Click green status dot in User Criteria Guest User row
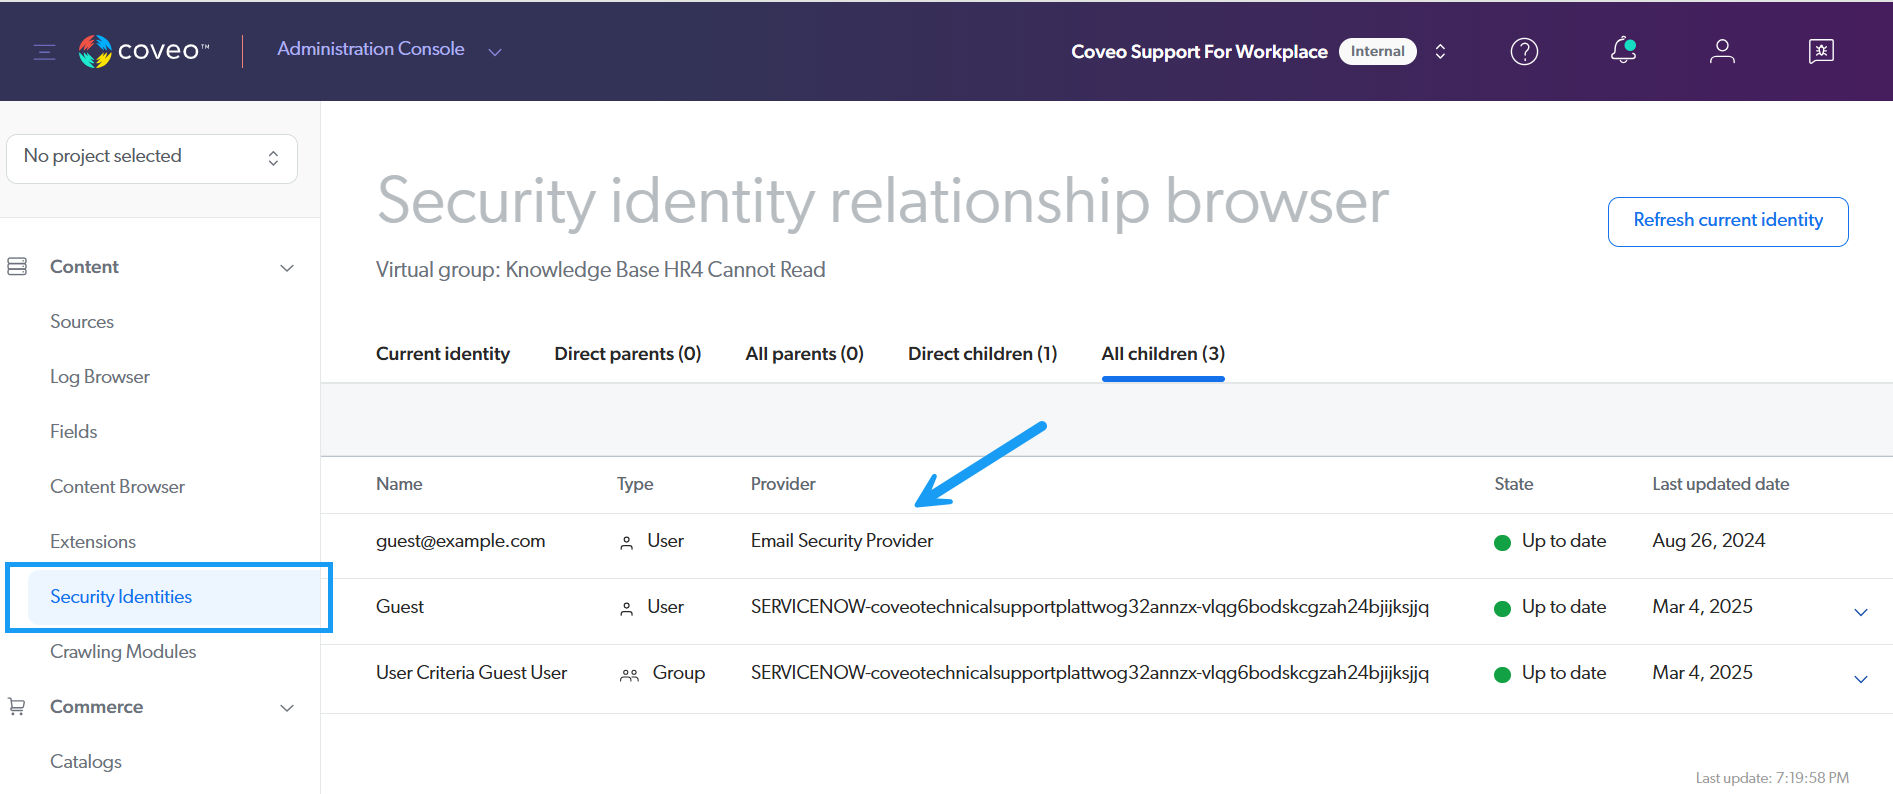The image size is (1893, 794). (x=1502, y=675)
